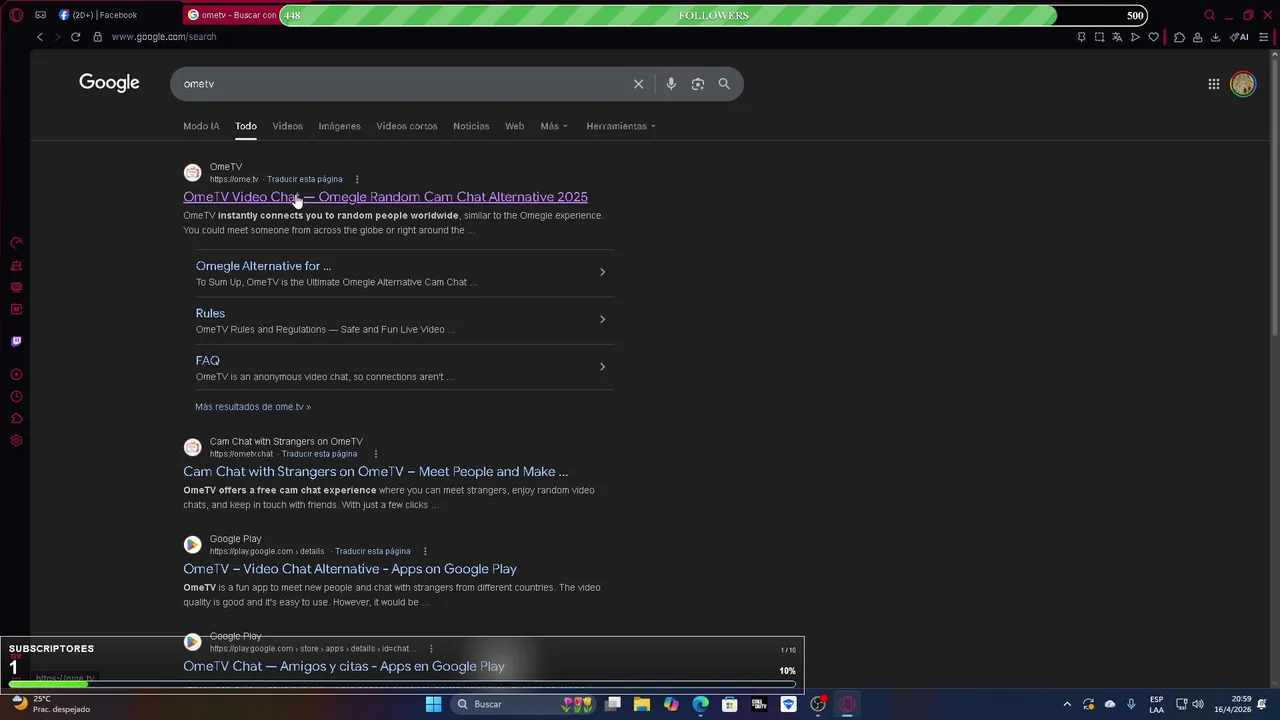1280x720 pixels.
Task: Reload the current page
Action: 75,37
